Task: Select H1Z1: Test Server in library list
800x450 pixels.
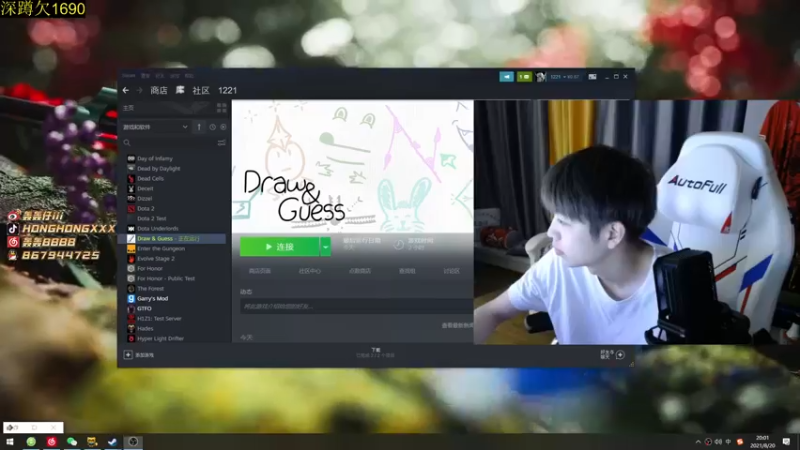Action: (x=159, y=318)
